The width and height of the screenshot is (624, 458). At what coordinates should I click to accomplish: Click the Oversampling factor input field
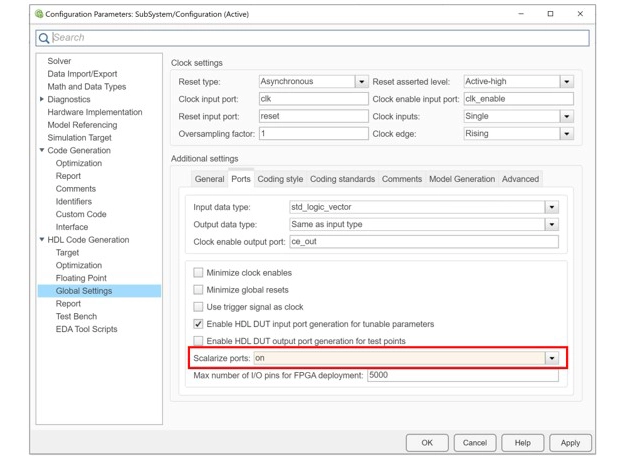coord(313,133)
